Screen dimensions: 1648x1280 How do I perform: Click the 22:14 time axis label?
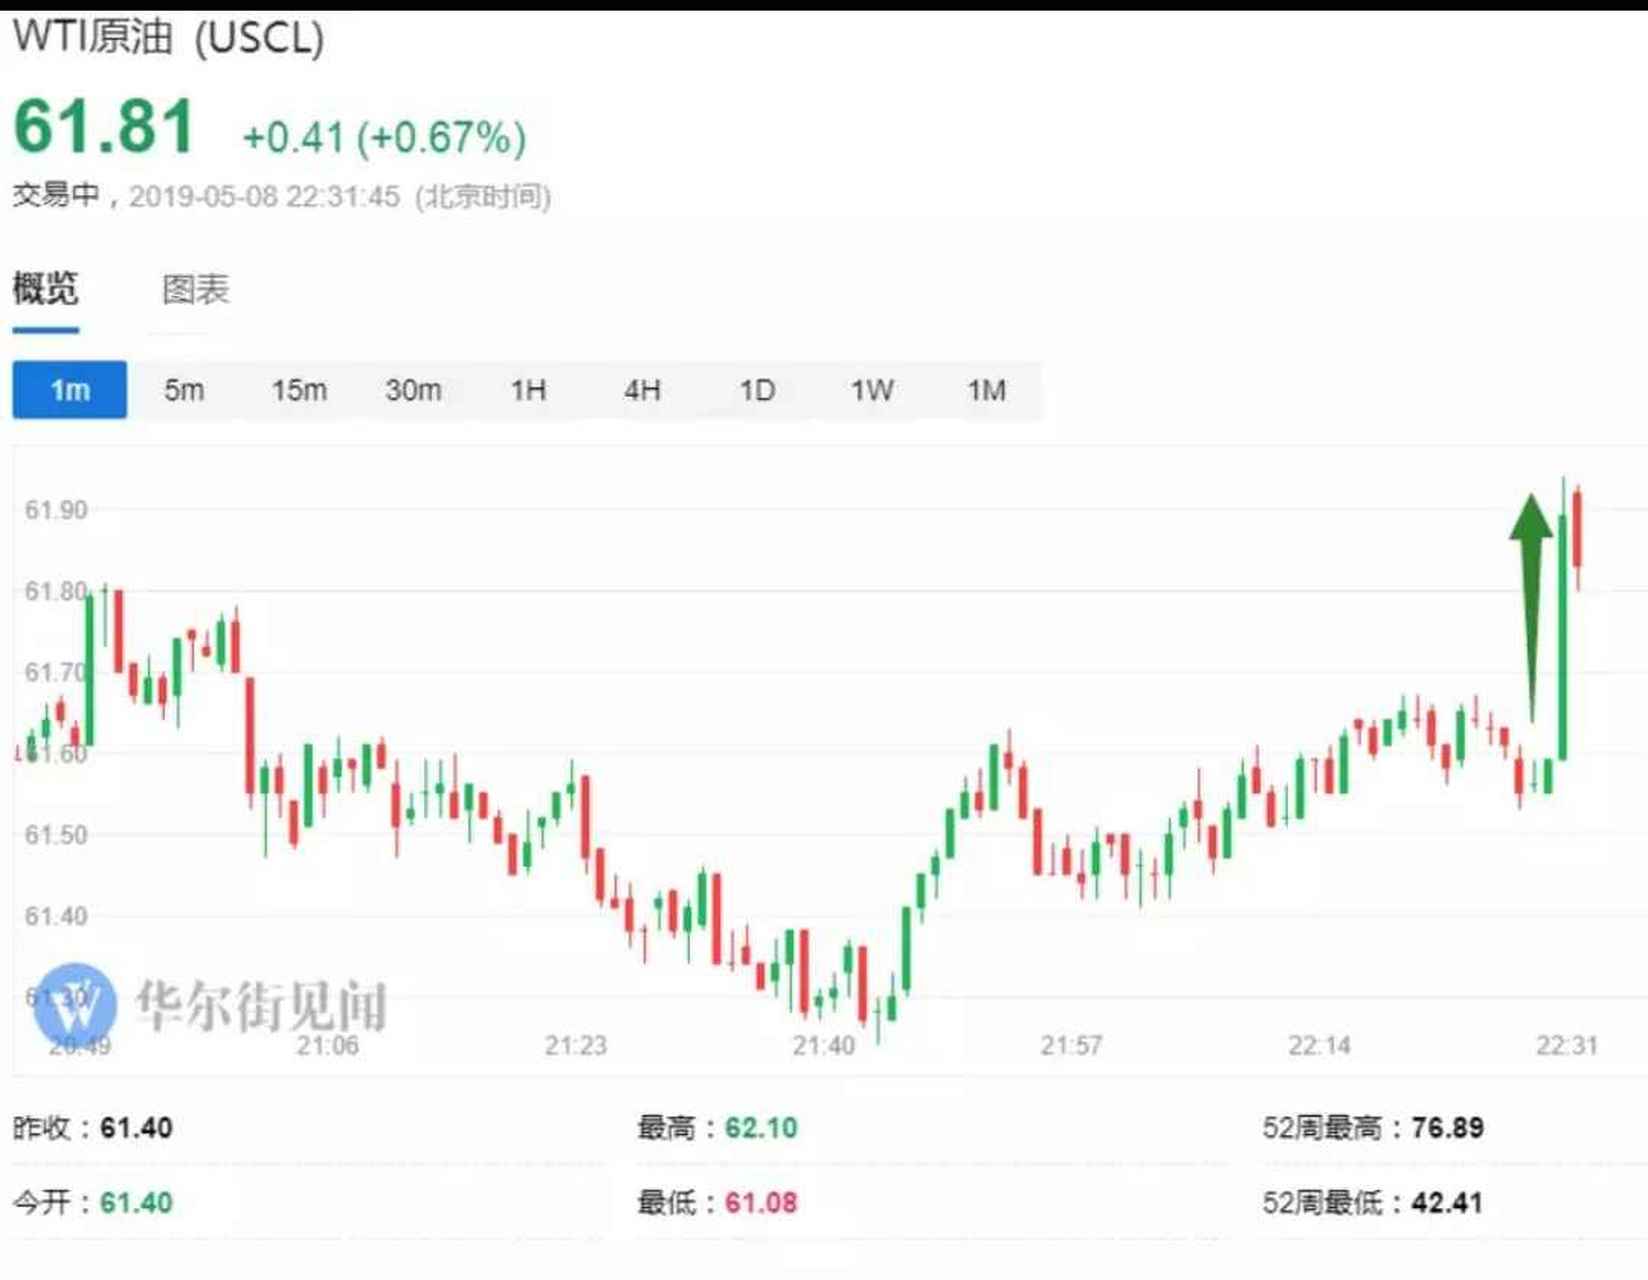coord(1319,1046)
